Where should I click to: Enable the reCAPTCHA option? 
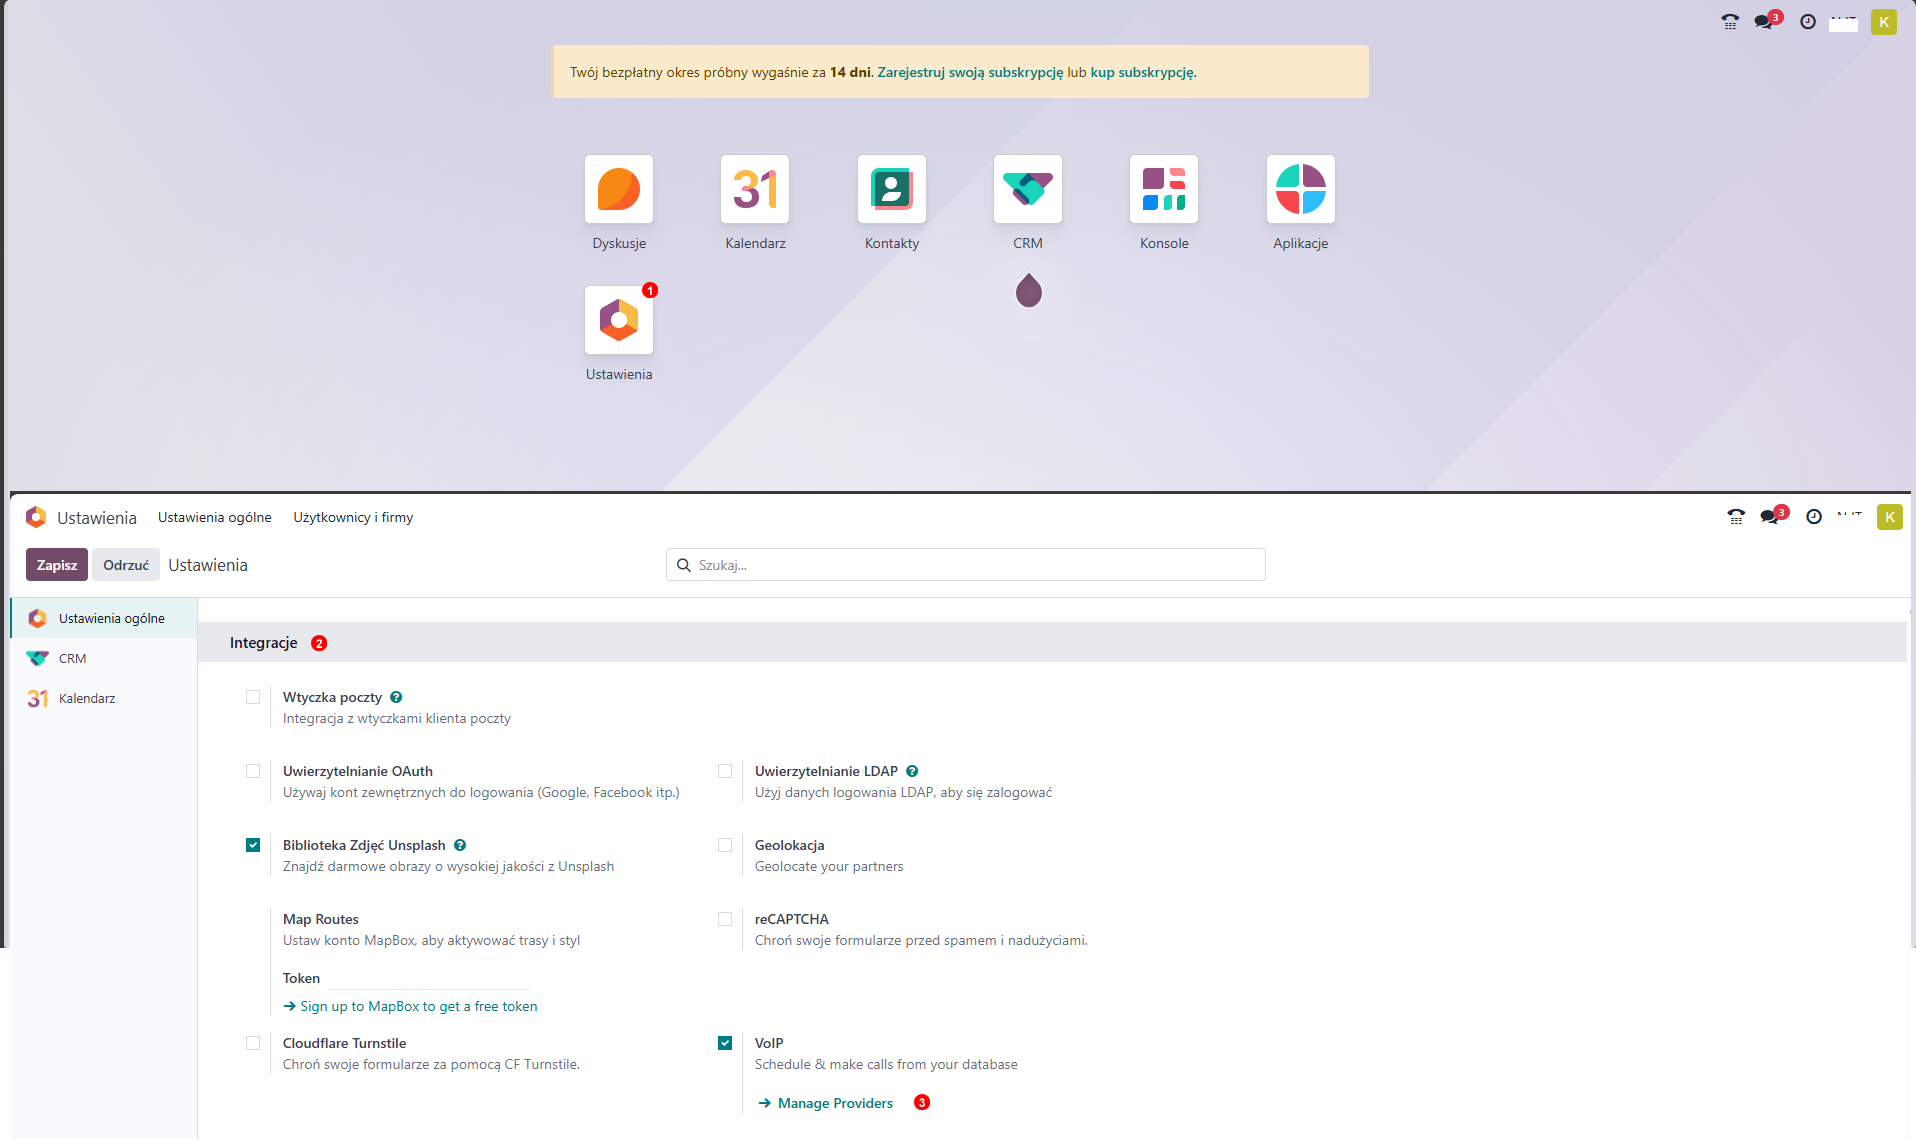coord(724,918)
